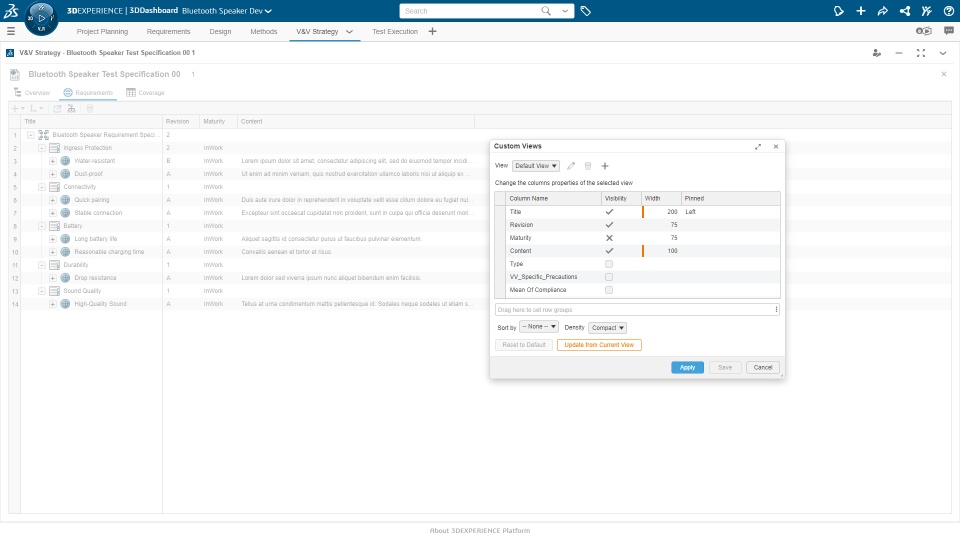The image size is (960, 540).
Task: Click the row groups options dots
Action: [776, 310]
